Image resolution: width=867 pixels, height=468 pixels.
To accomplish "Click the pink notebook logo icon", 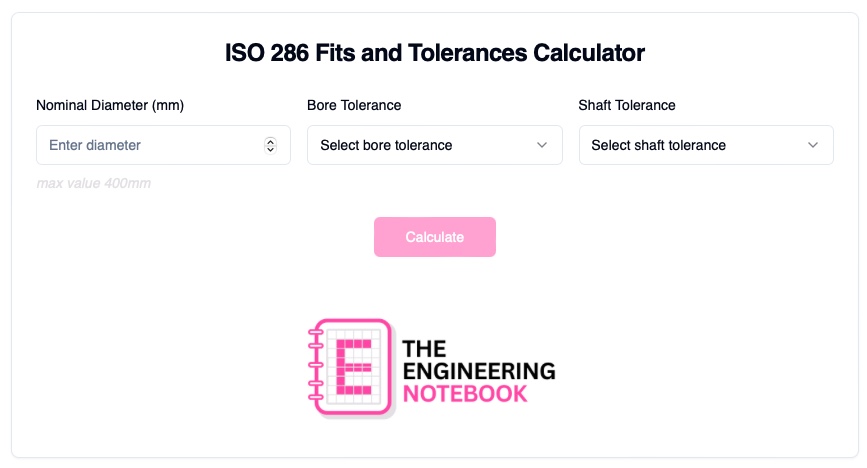I will click(349, 367).
